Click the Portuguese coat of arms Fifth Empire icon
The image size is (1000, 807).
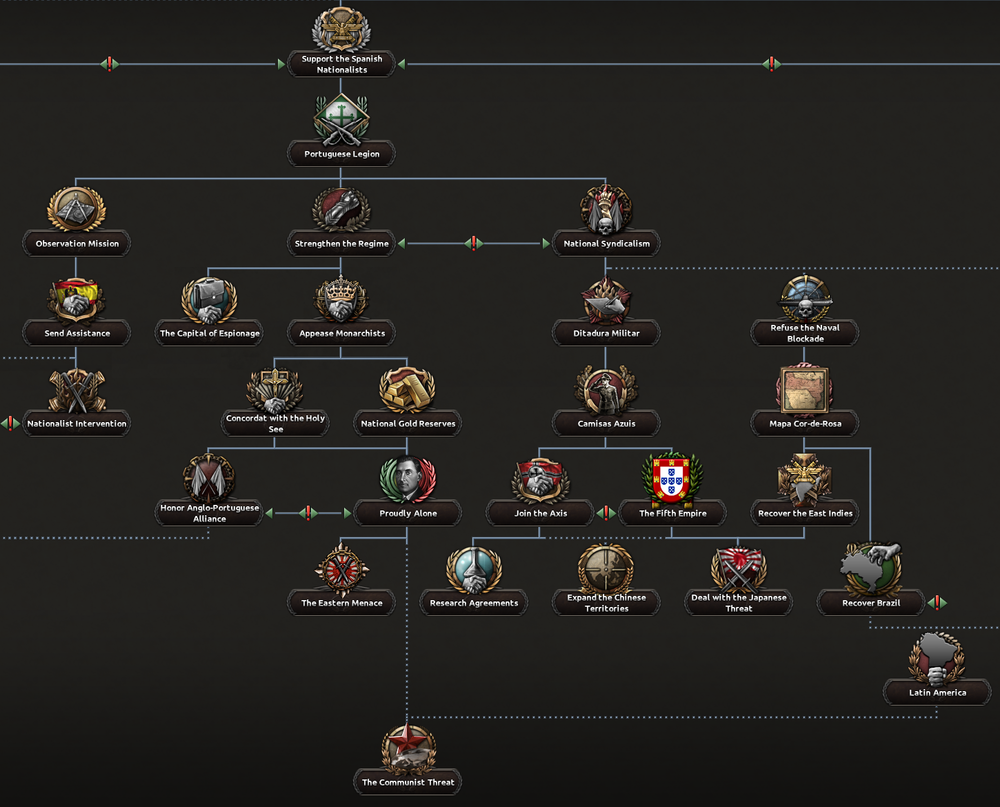672,478
